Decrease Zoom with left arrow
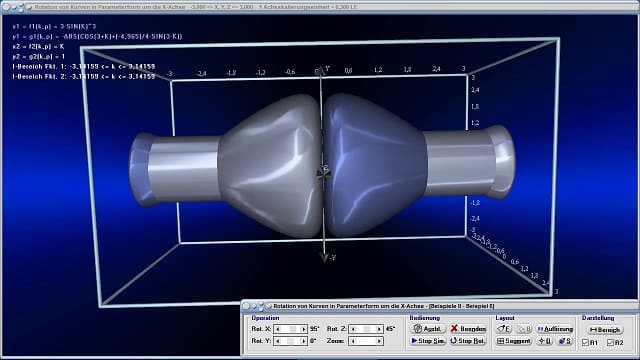640x360 pixels. pyautogui.click(x=353, y=341)
